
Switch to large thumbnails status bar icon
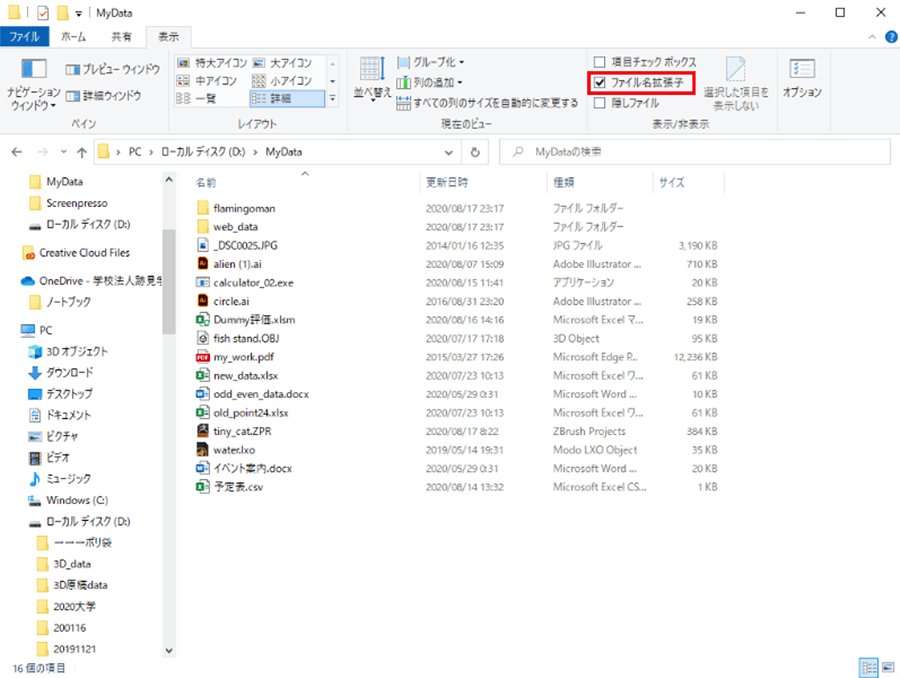tap(888, 668)
